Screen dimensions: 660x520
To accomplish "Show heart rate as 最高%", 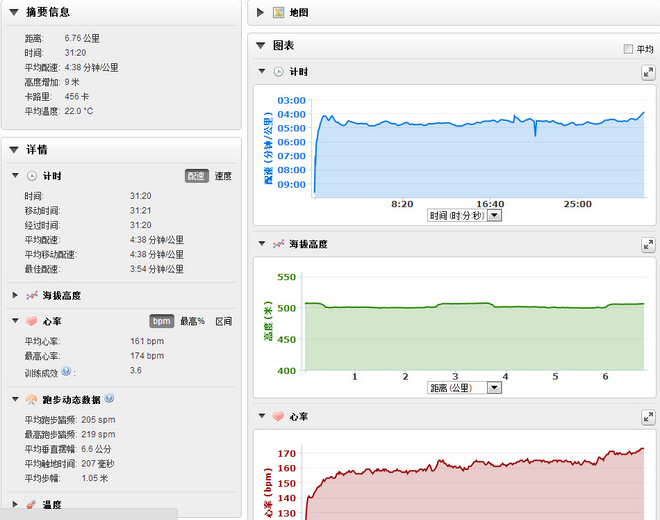I will 192,321.
